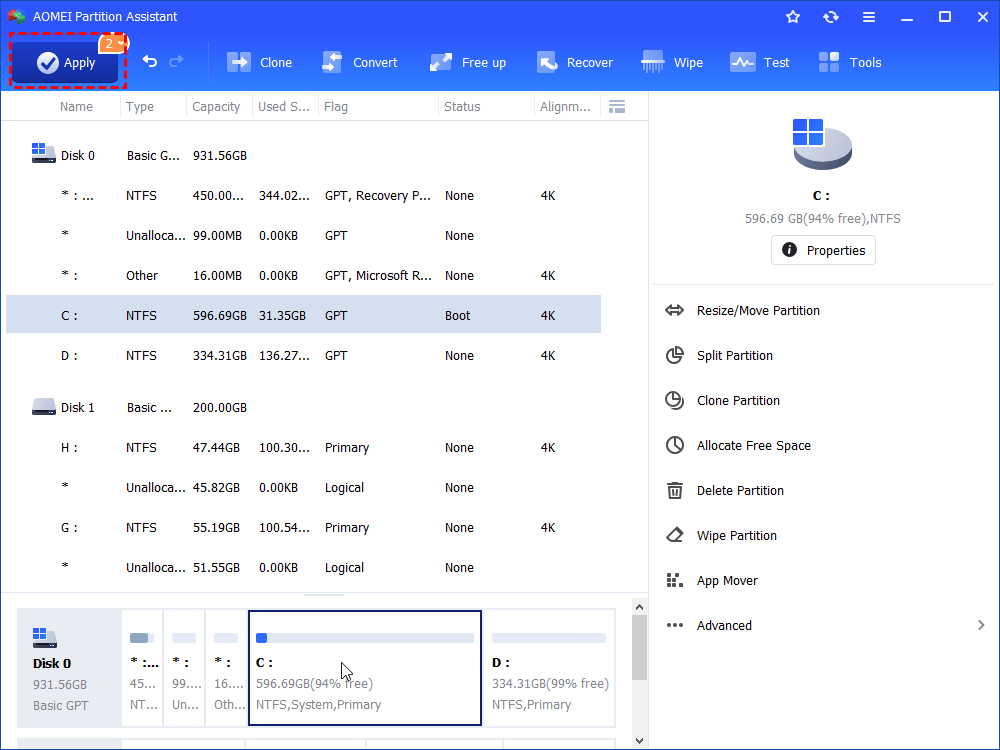The height and width of the screenshot is (750, 1000).
Task: Select the 16.00MB Other partition row
Action: [304, 276]
